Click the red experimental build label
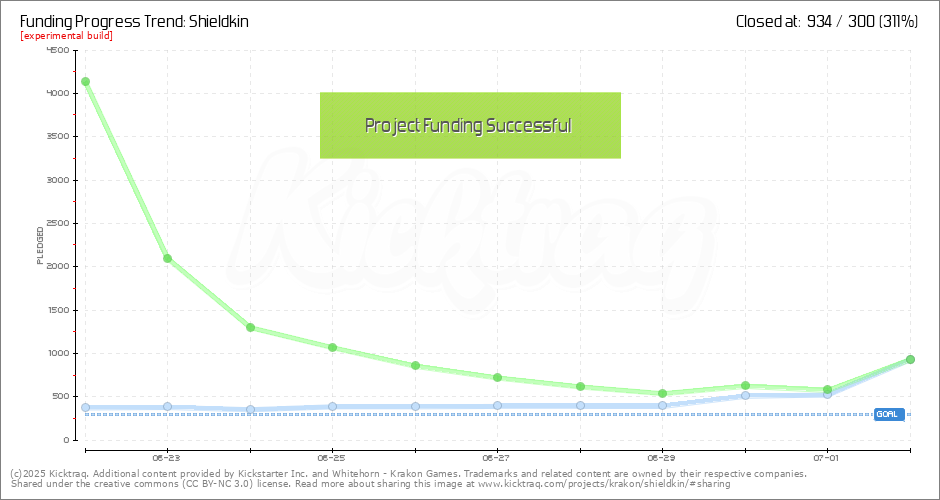This screenshot has width=940, height=500. click(66, 36)
